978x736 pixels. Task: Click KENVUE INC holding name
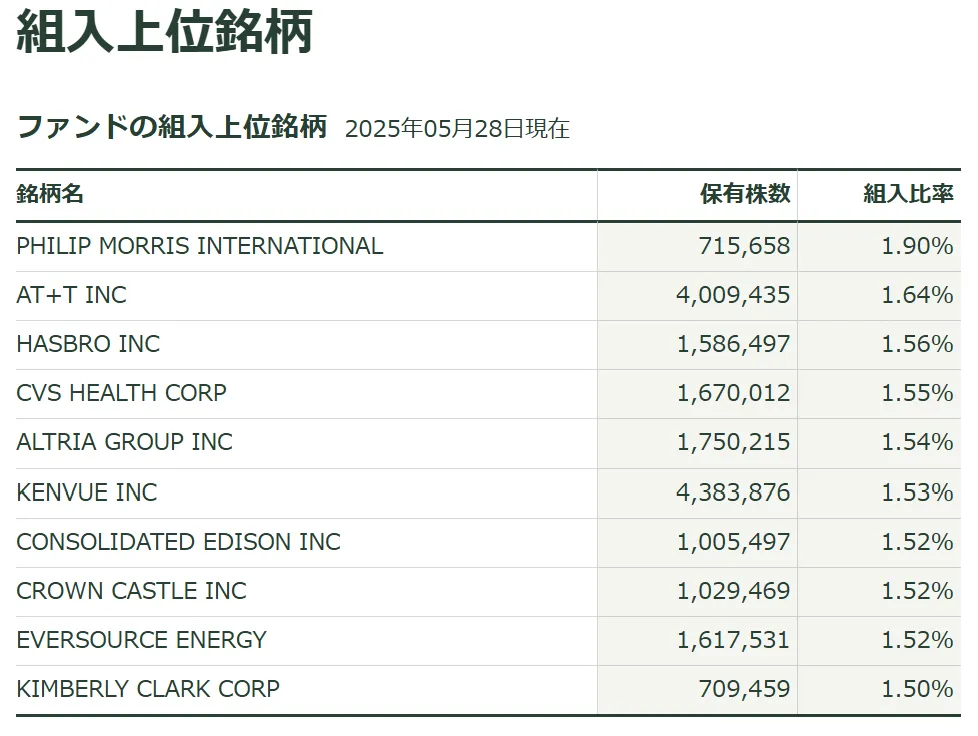pos(87,493)
